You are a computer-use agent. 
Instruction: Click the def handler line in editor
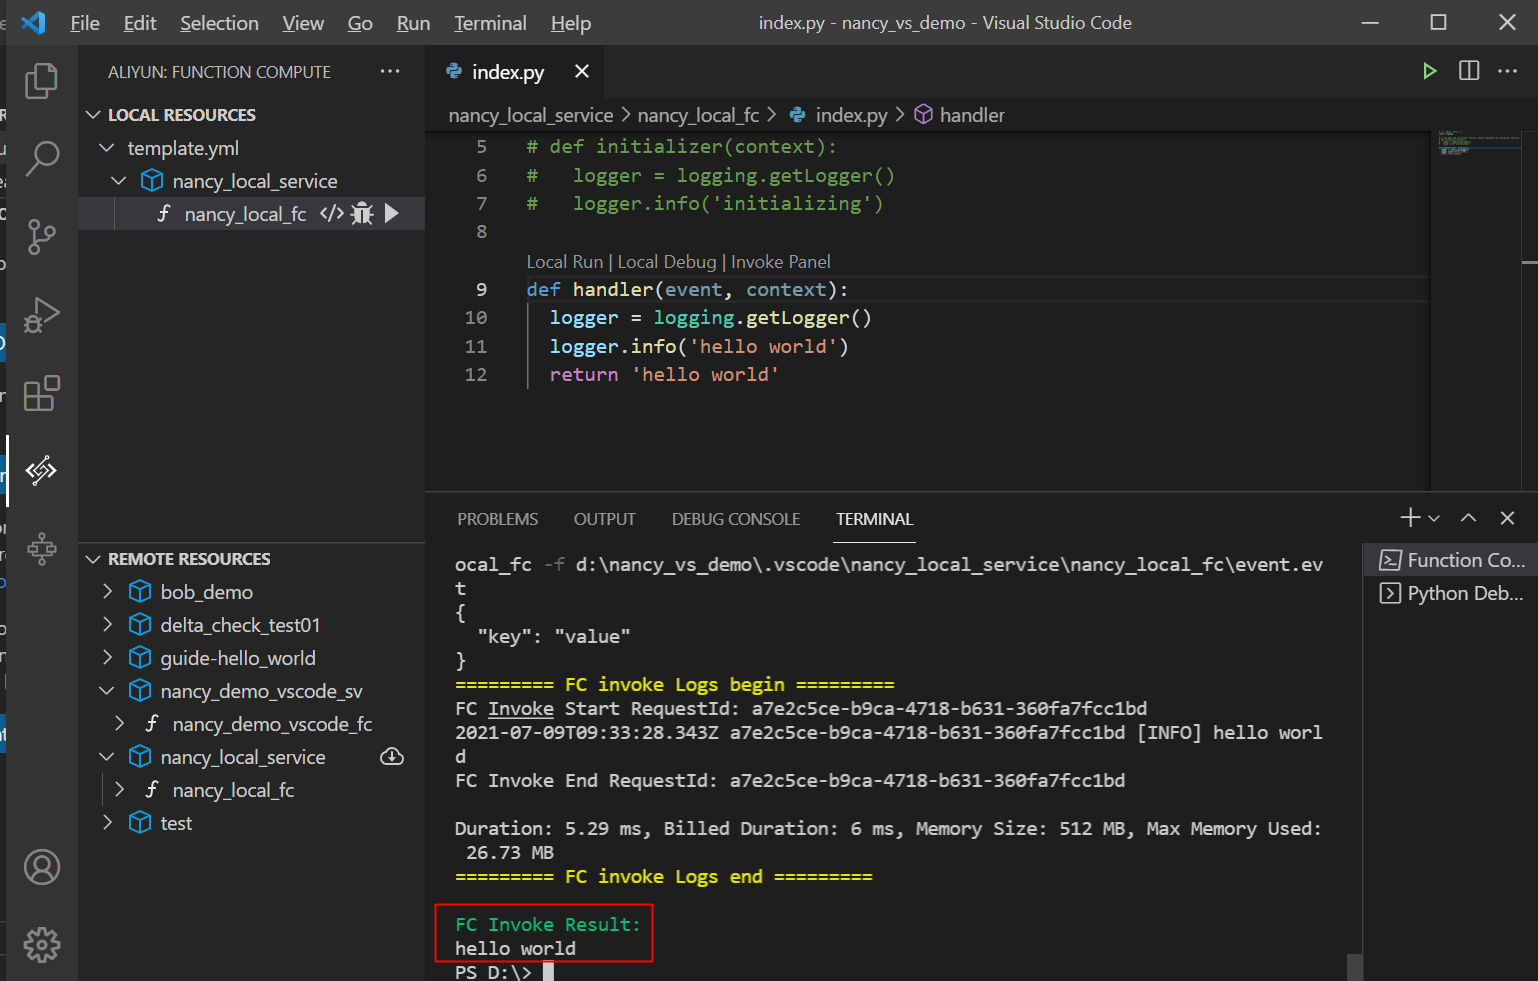click(688, 289)
